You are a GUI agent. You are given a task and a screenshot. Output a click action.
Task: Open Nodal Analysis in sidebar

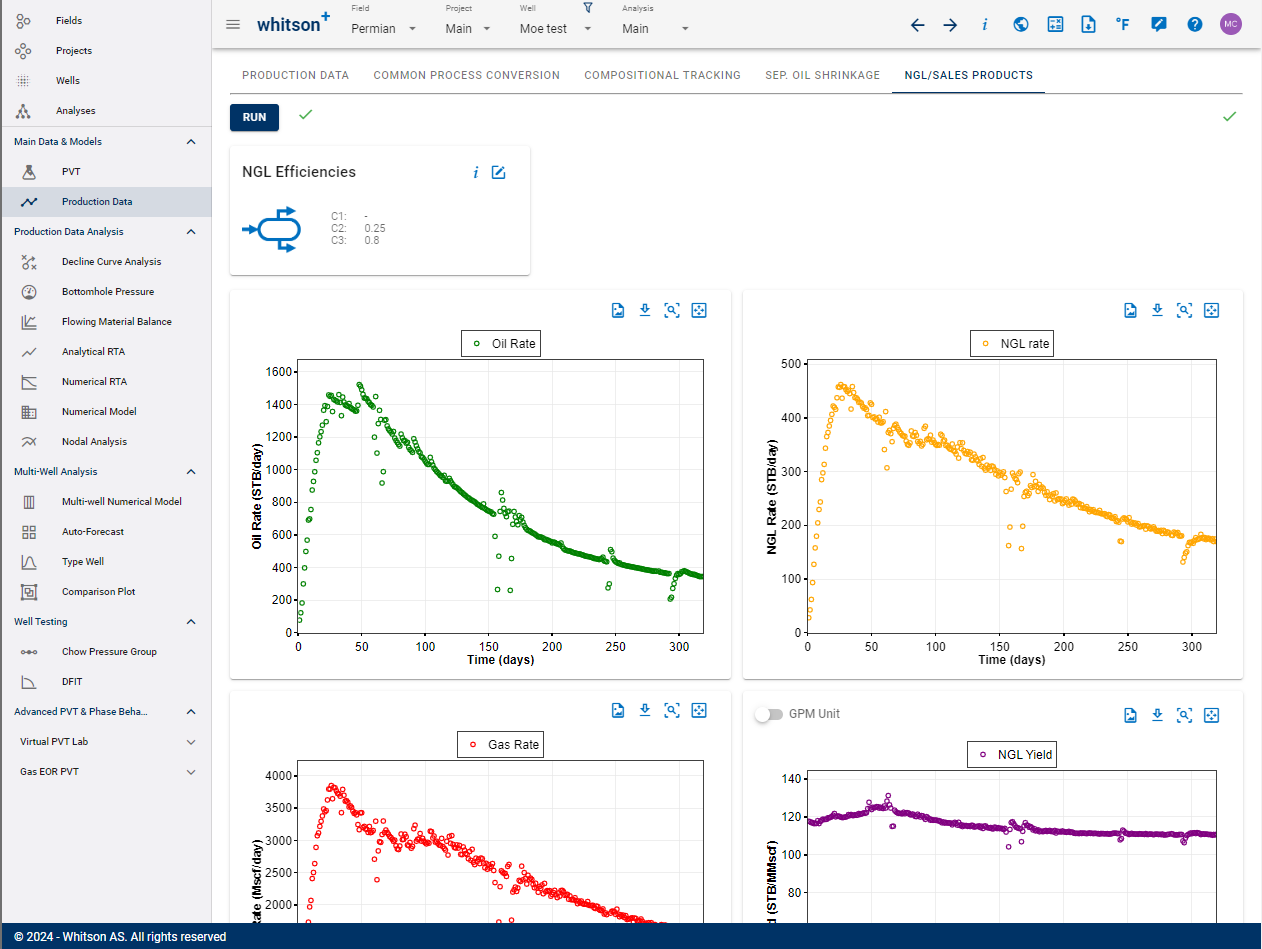pos(106,442)
